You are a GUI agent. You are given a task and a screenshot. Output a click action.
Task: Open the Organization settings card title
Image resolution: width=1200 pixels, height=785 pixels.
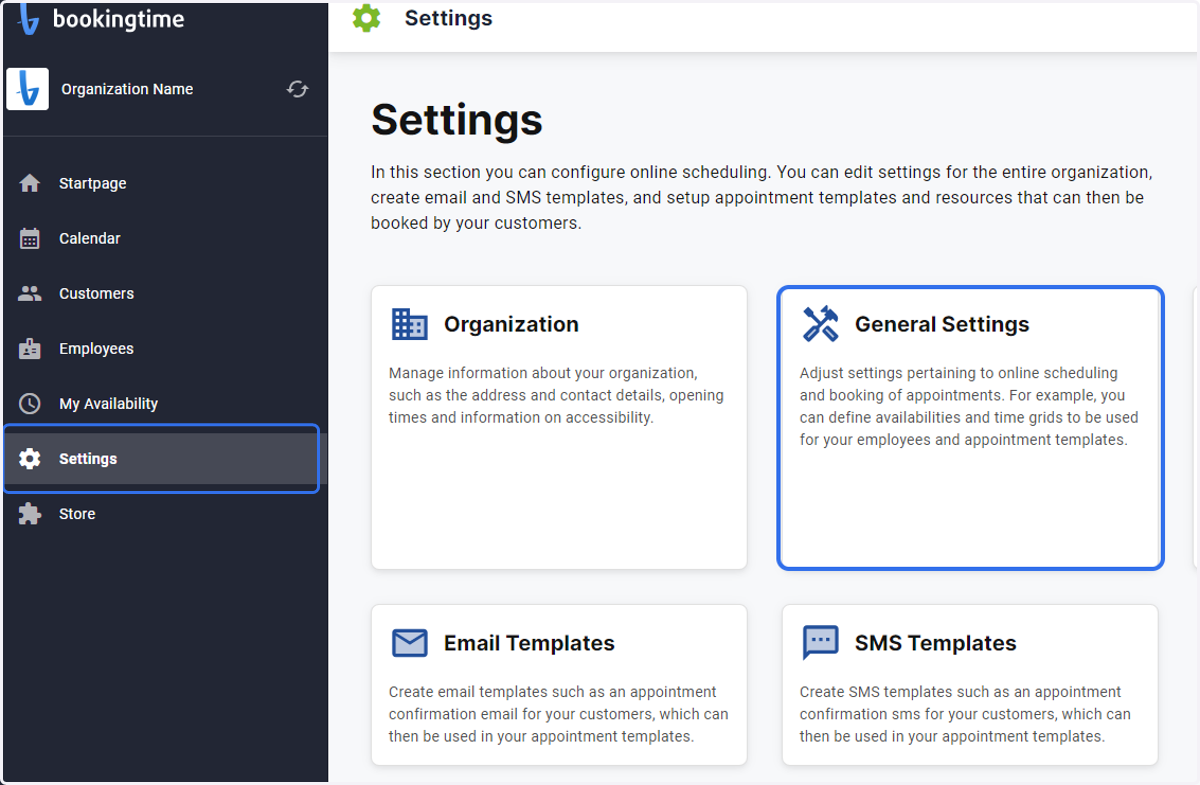click(x=511, y=324)
